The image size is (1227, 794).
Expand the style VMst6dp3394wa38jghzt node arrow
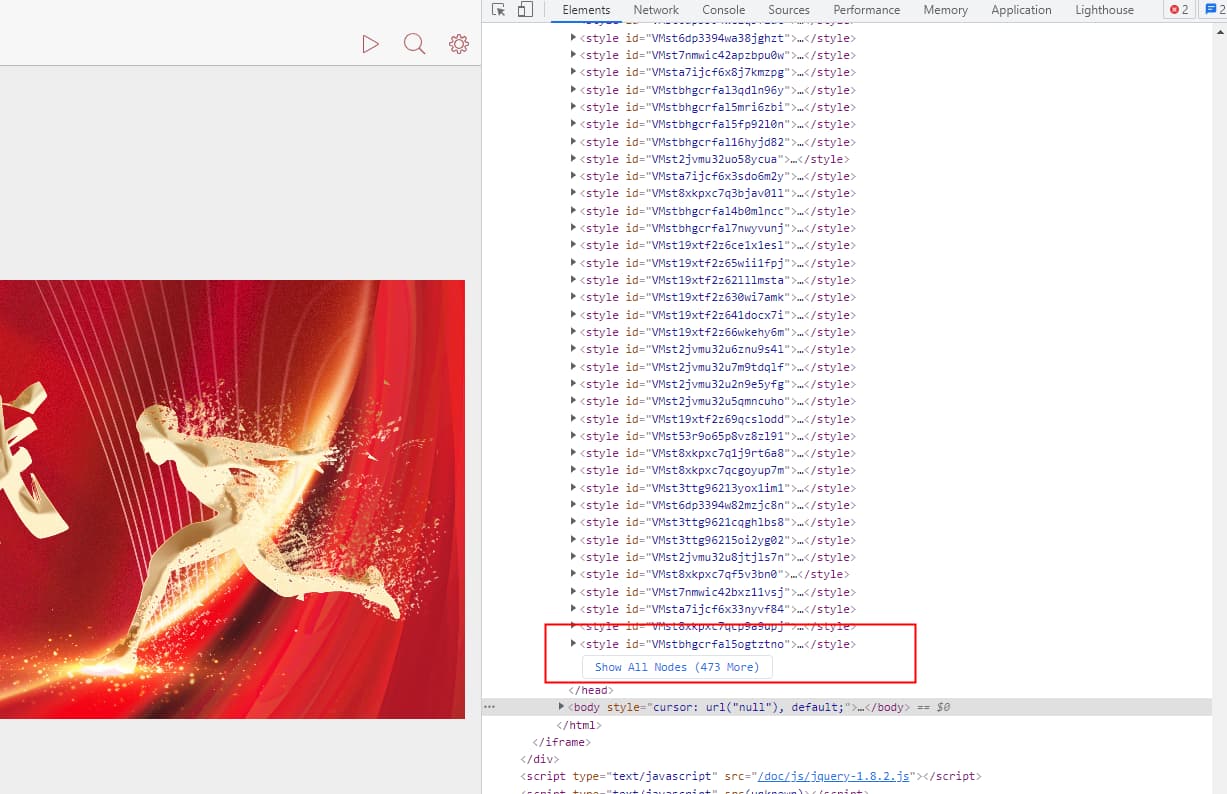point(573,38)
